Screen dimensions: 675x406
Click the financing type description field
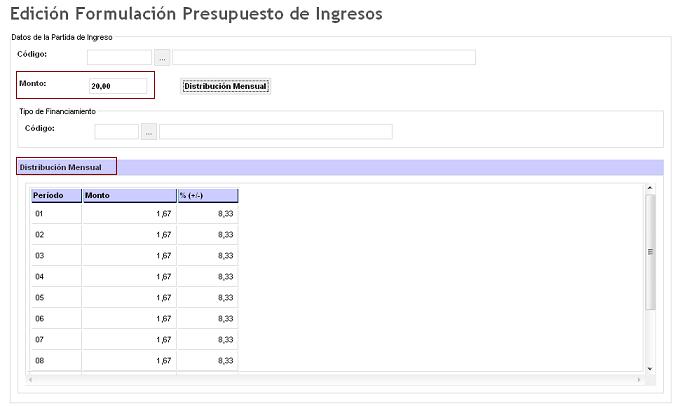click(x=275, y=131)
